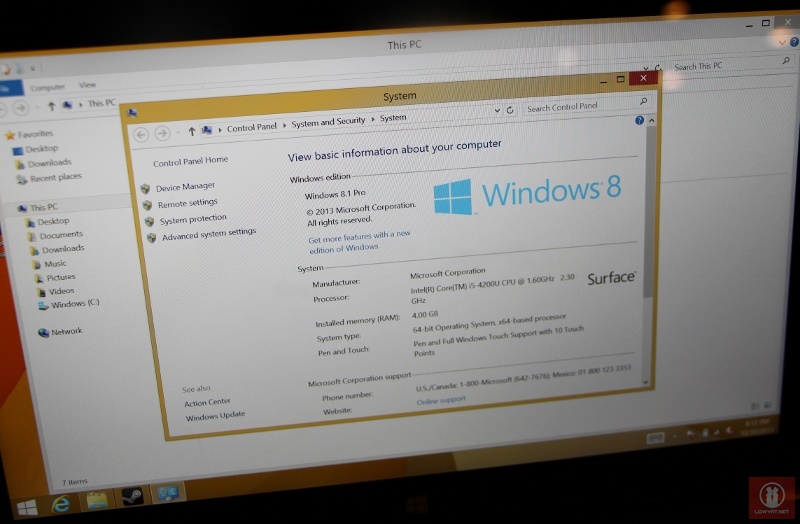Click scroll down arrow in System window

pos(645,382)
